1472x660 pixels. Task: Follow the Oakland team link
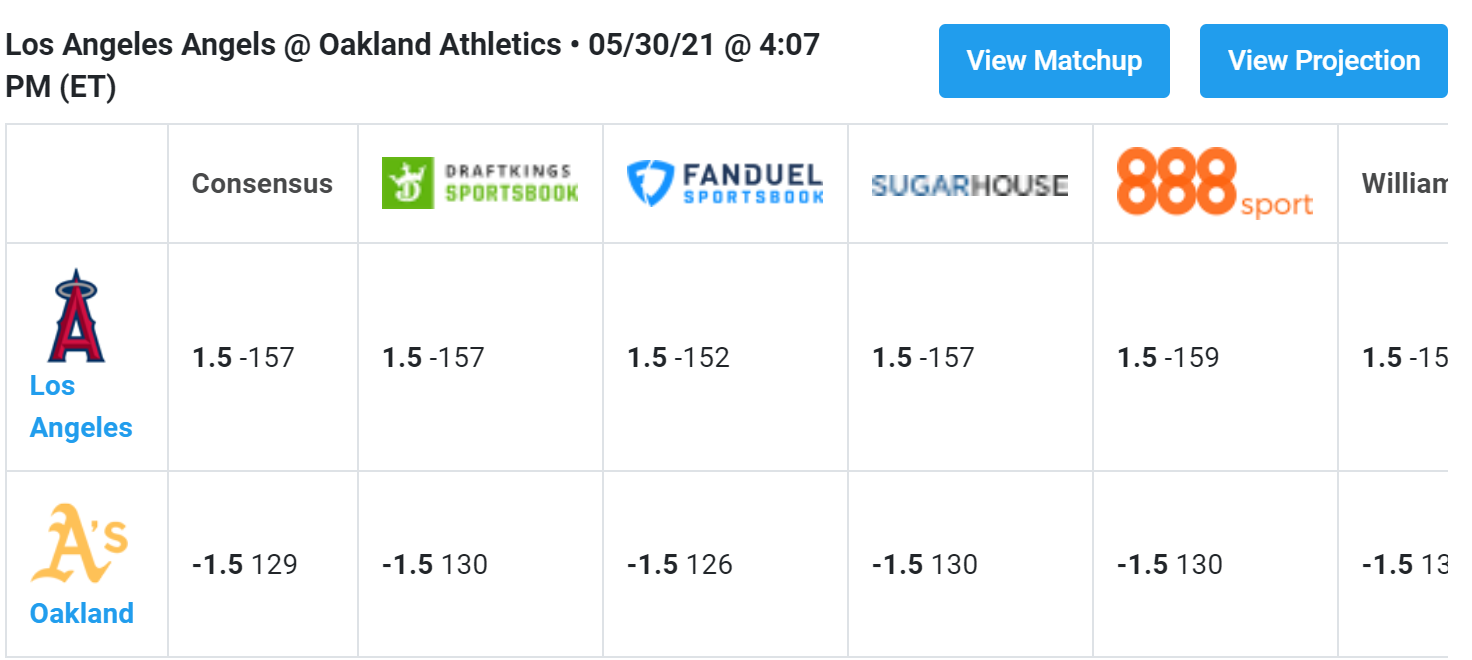(82, 613)
